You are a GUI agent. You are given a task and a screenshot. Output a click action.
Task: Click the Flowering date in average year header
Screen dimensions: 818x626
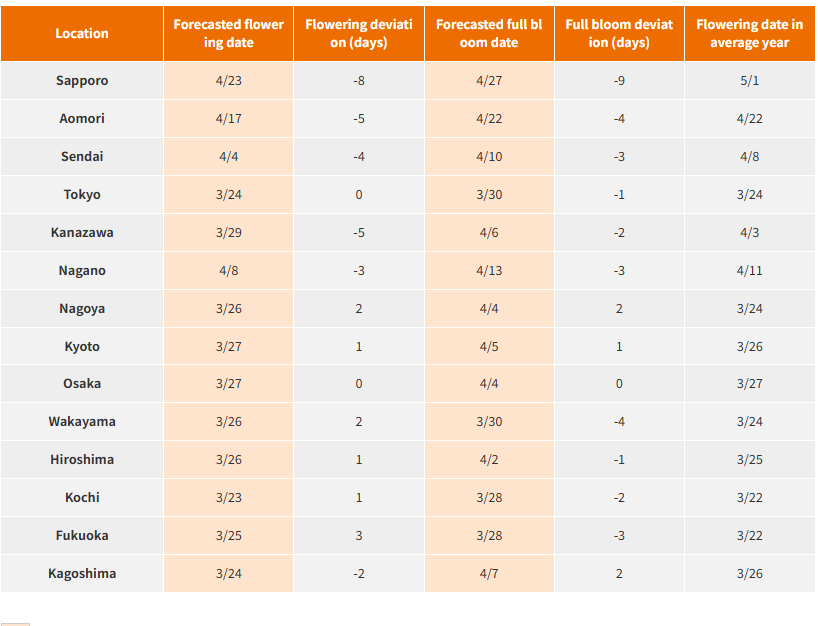click(750, 33)
